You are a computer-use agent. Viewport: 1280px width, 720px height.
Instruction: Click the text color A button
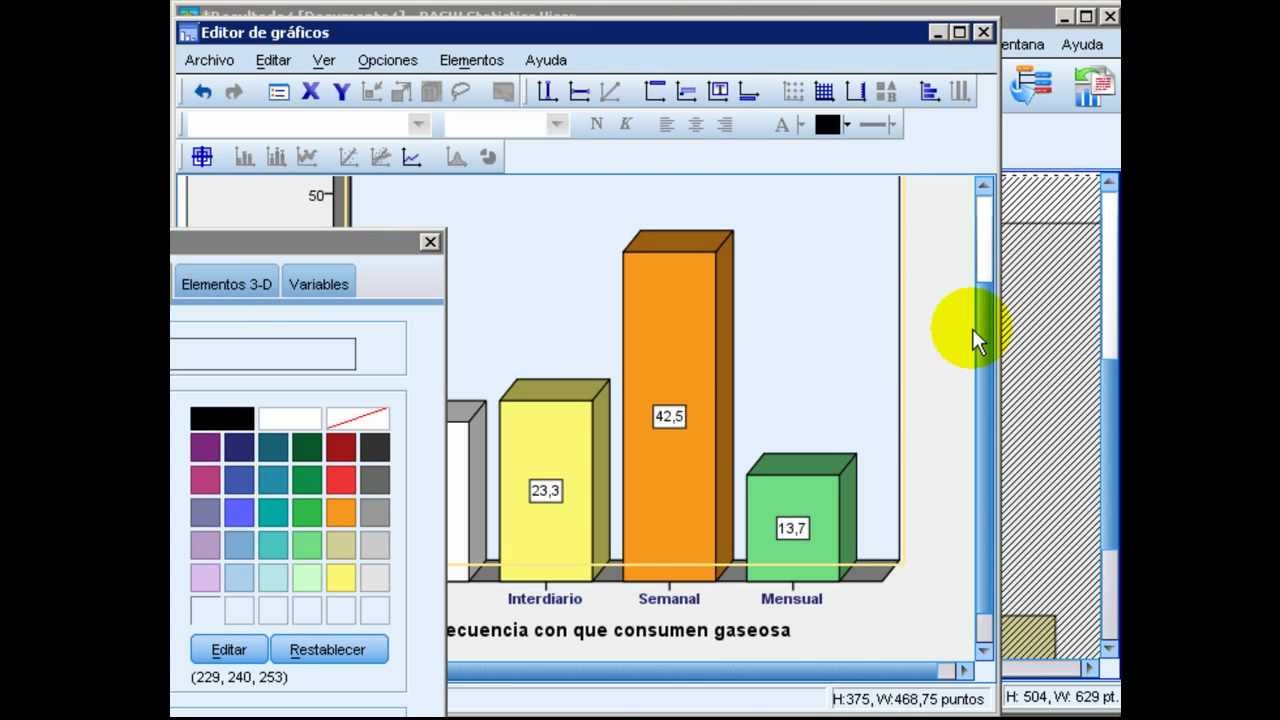click(x=782, y=125)
